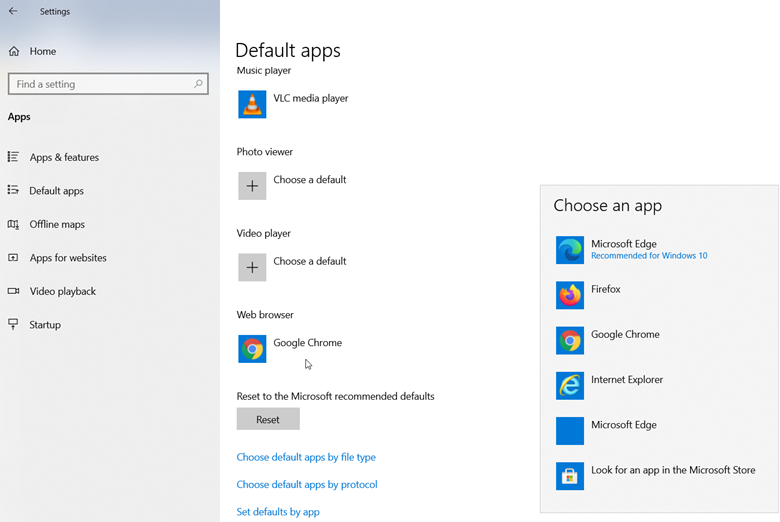780x522 pixels.
Task: Click the VLC media player cone icon
Action: 252,104
